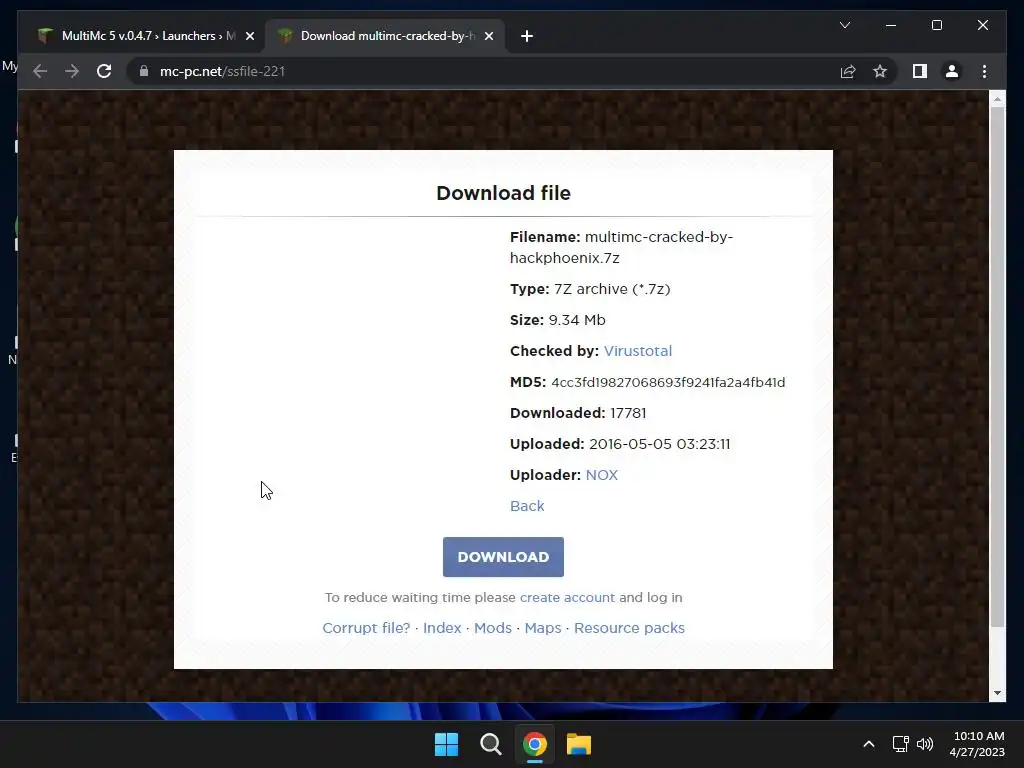Click the blue DOWNLOAD button
Image resolution: width=1024 pixels, height=768 pixels.
[x=503, y=557]
